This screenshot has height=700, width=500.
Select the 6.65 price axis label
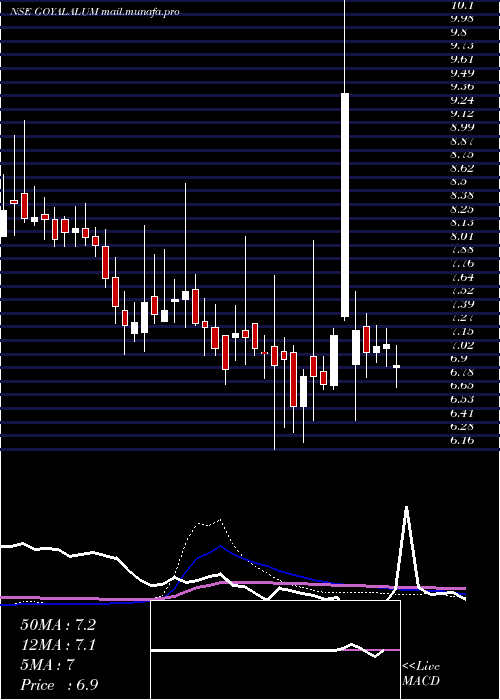(x=462, y=386)
